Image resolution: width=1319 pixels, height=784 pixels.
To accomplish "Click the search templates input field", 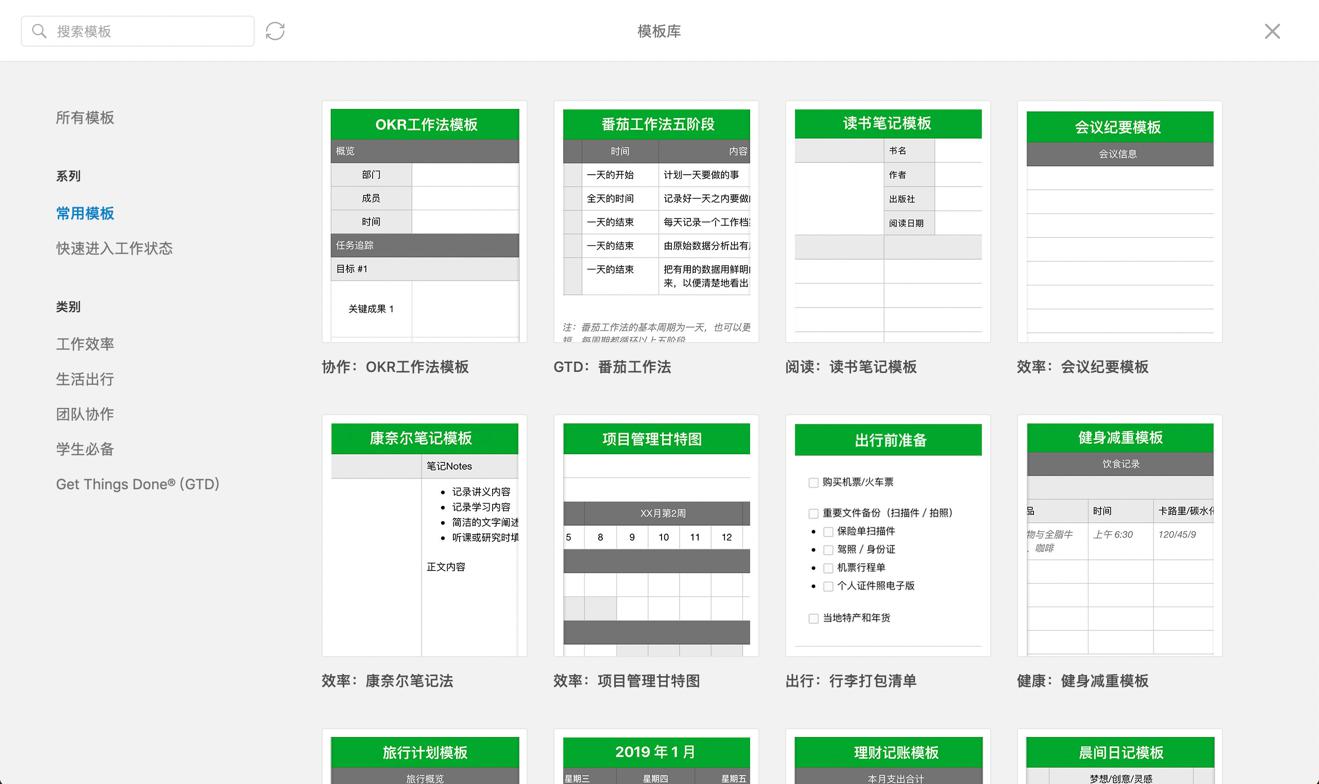I will click(150, 31).
